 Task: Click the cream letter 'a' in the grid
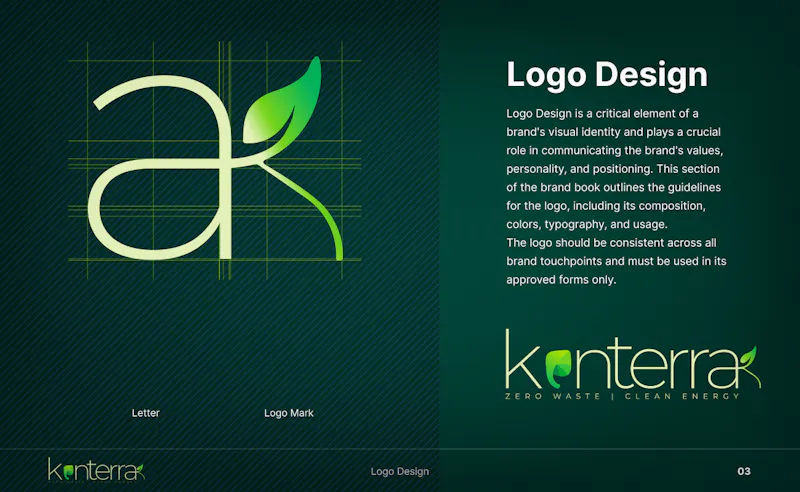pyautogui.click(x=161, y=167)
